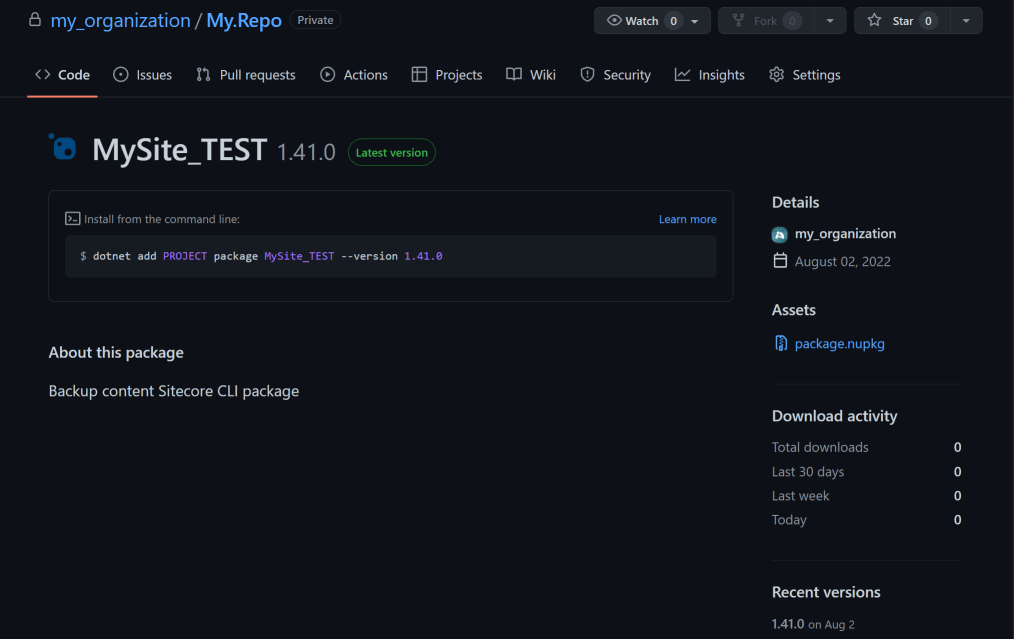Toggle Watch for this repository
This screenshot has width=1014, height=639.
(640, 21)
